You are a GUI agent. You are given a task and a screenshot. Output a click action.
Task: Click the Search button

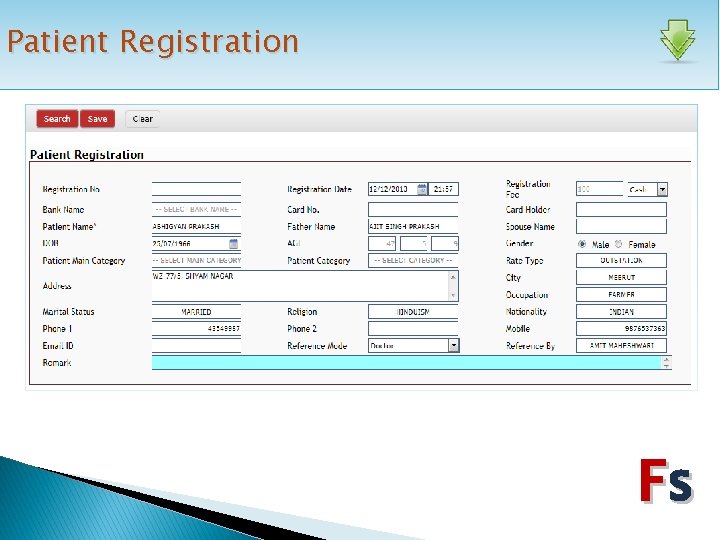click(57, 119)
